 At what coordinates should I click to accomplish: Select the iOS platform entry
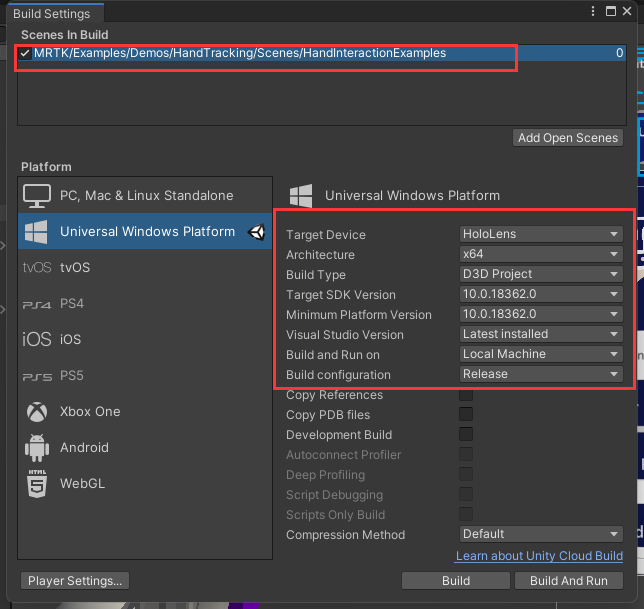(145, 339)
